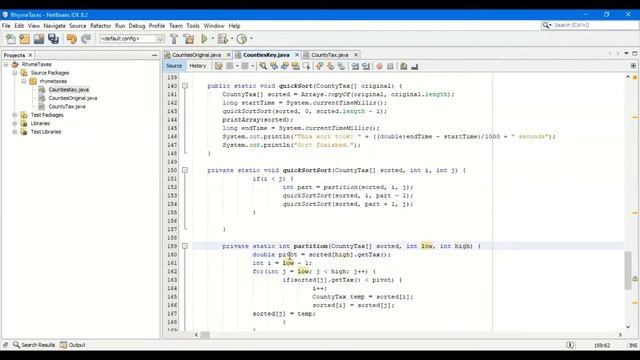
Task: Click the New File toolbar icon
Action: 11,39
